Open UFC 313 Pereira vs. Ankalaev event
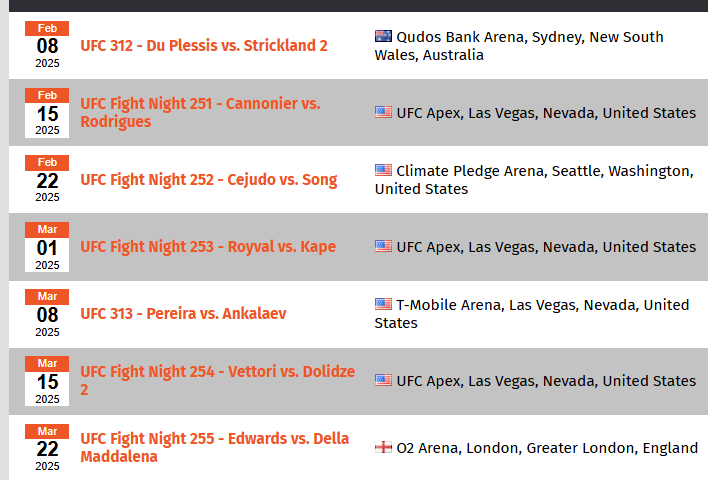The width and height of the screenshot is (708, 480). pos(183,314)
